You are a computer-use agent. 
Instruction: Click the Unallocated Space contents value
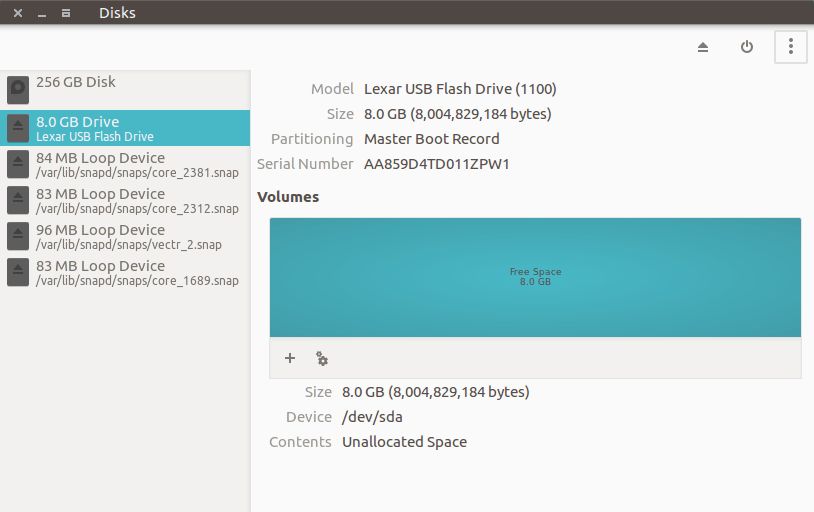(x=404, y=442)
